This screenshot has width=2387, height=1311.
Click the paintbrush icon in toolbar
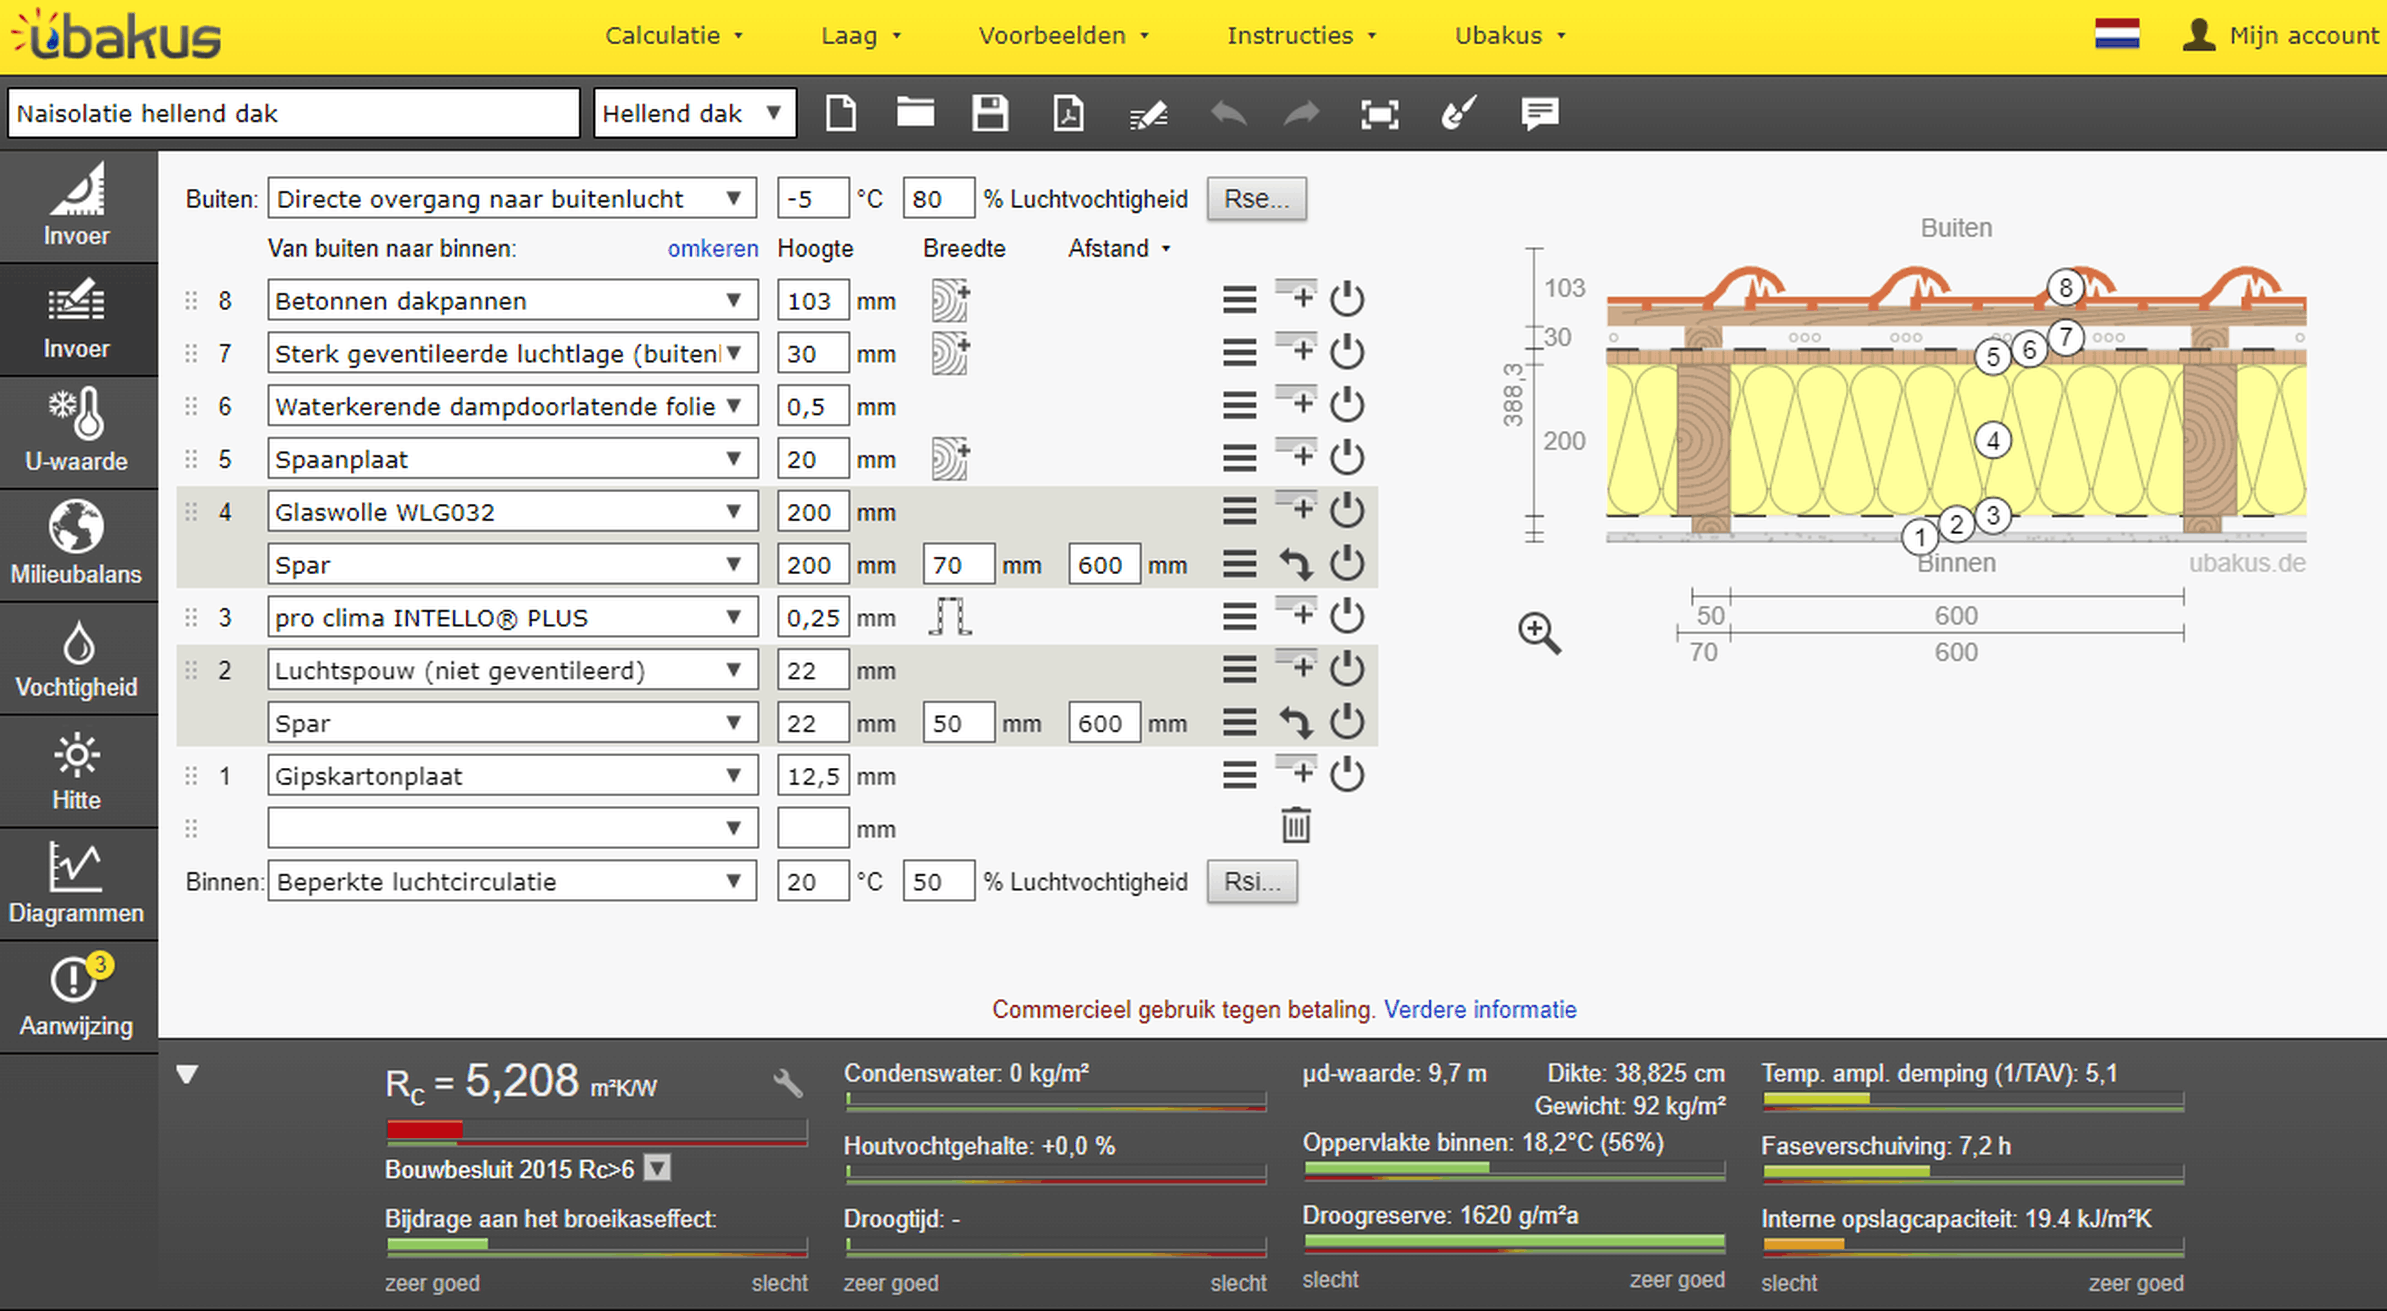click(x=1459, y=113)
